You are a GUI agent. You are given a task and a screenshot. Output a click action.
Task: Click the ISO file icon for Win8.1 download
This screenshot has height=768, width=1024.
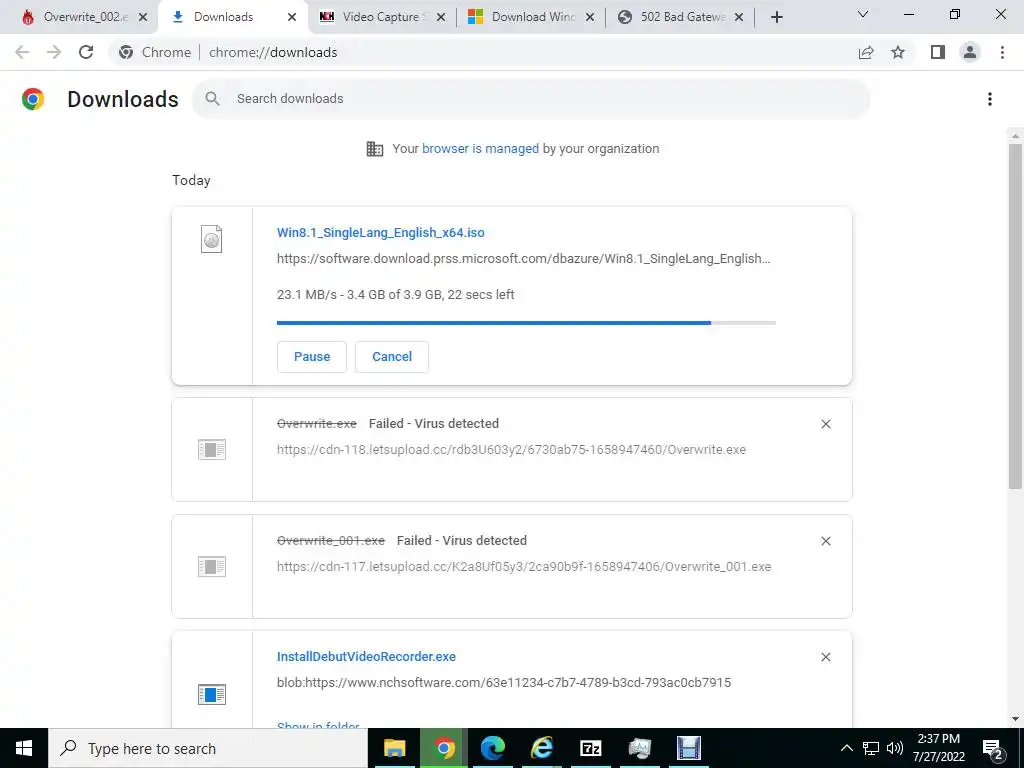pyautogui.click(x=212, y=239)
